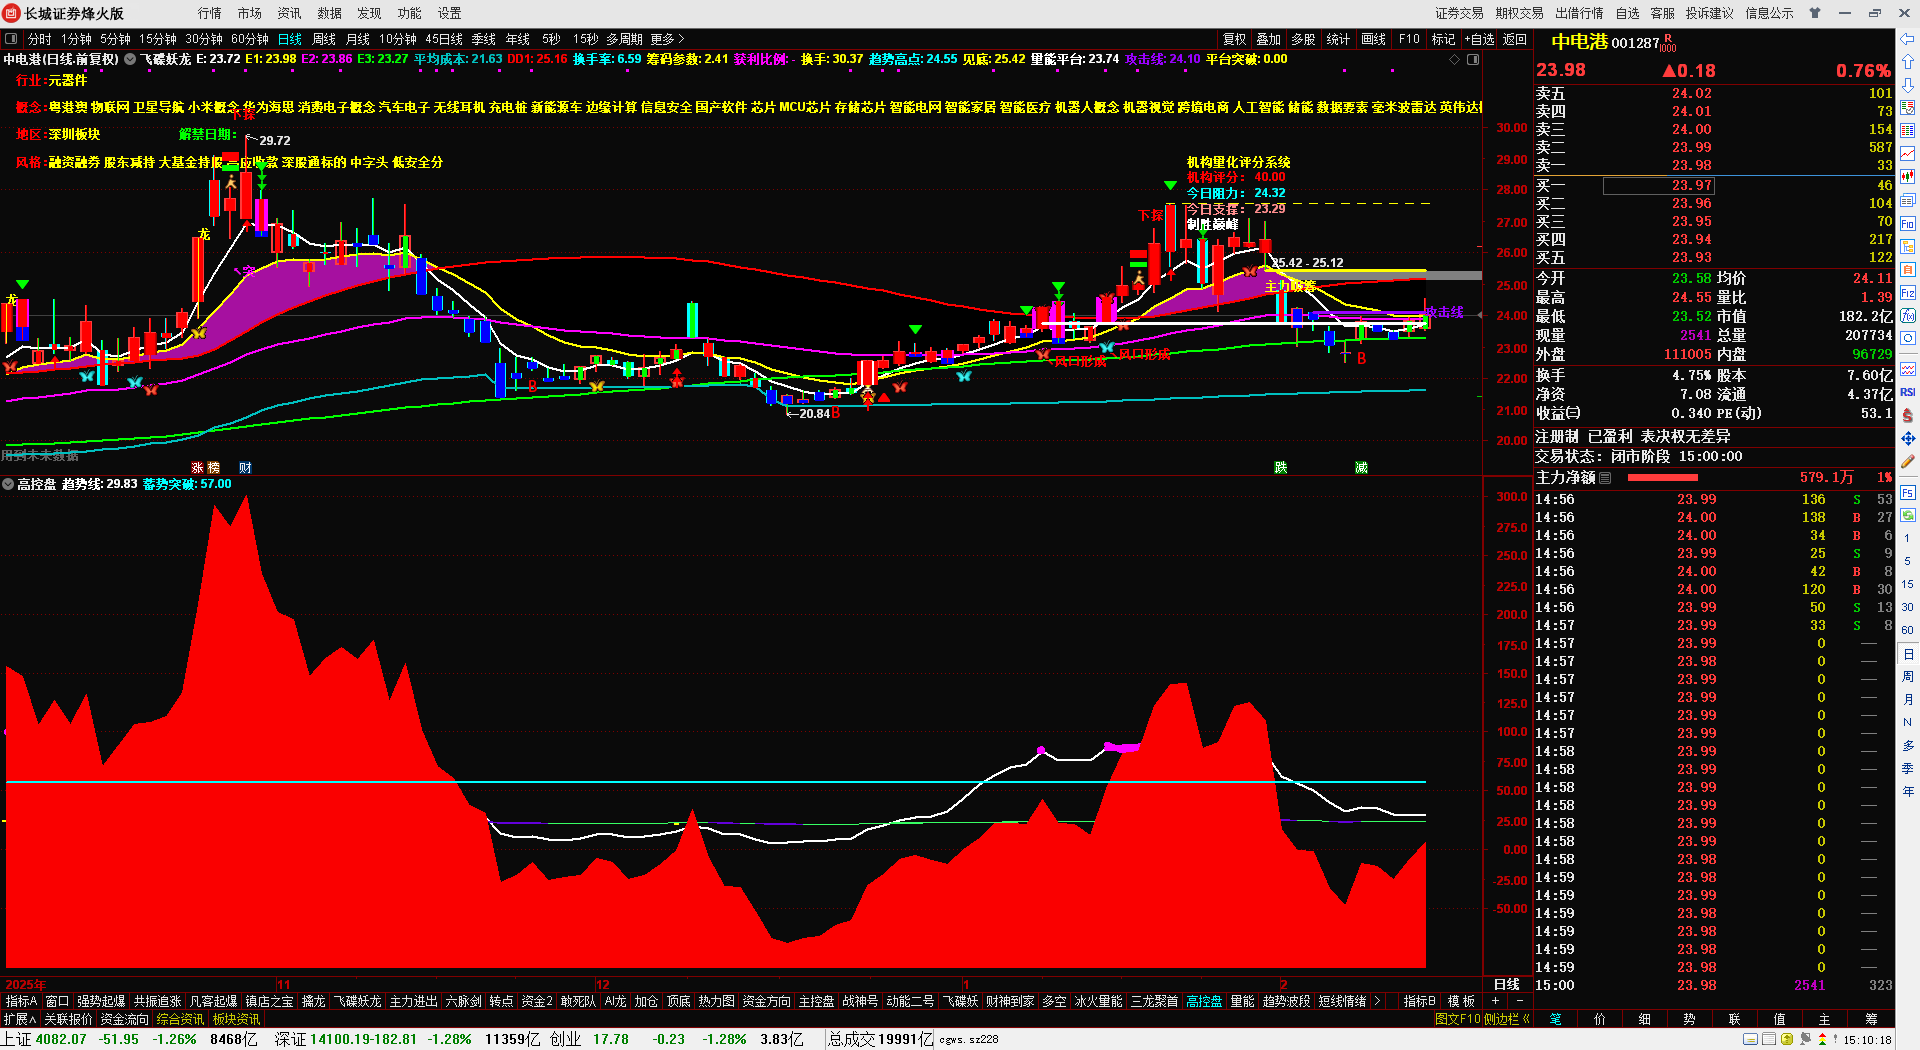The width and height of the screenshot is (1920, 1050).
Task: Click the F12 sidebar icon
Action: click(x=1908, y=293)
